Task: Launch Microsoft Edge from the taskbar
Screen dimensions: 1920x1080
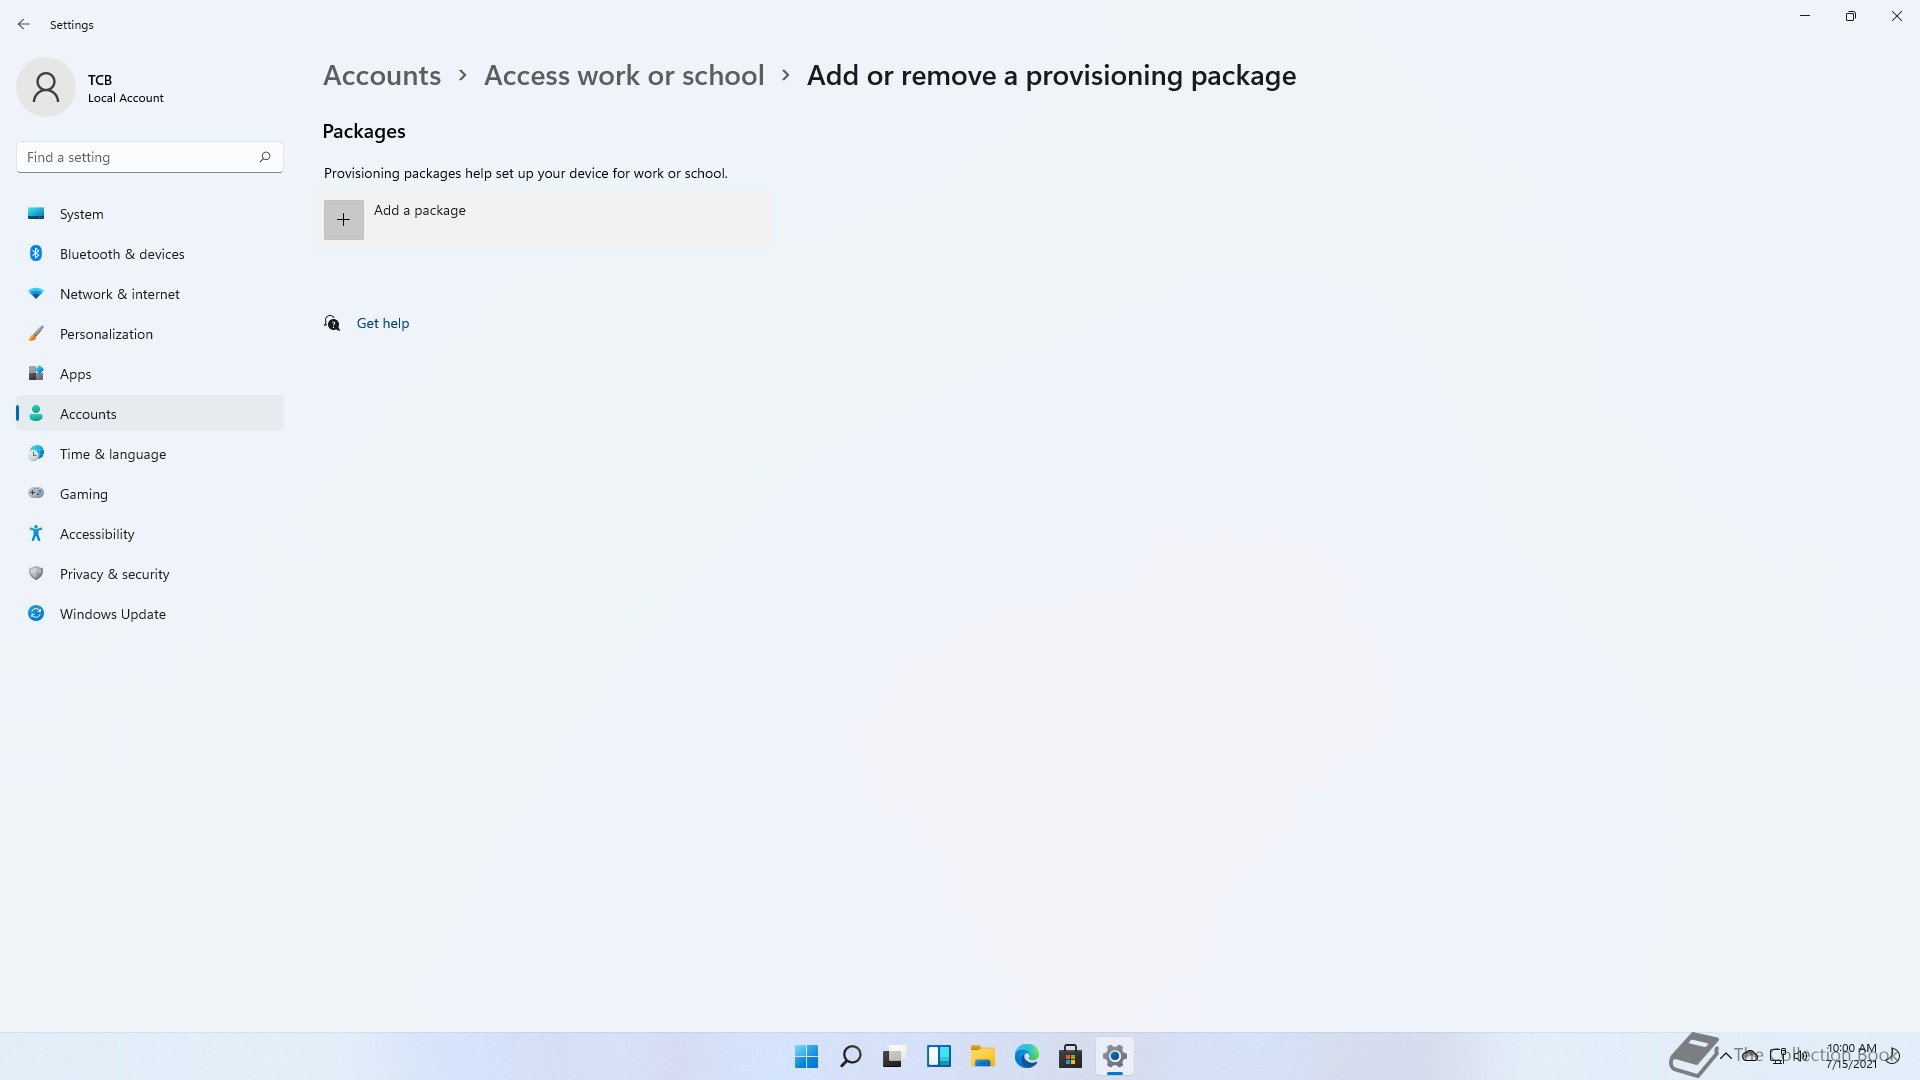Action: (1026, 1056)
